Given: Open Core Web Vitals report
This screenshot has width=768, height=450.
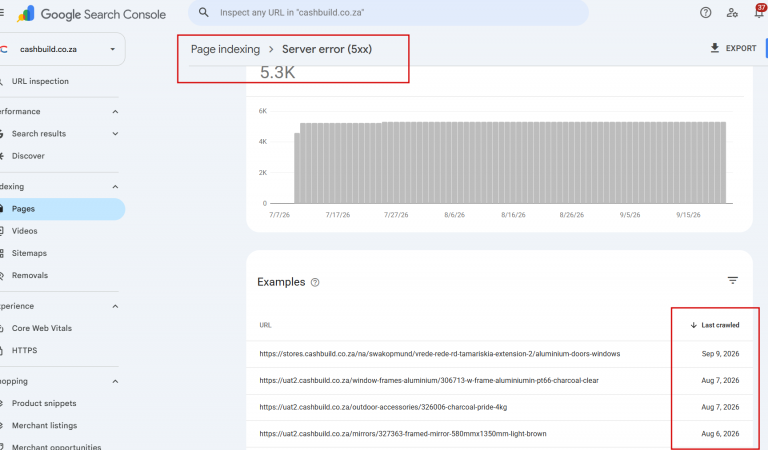Looking at the screenshot, I should pyautogui.click(x=42, y=328).
